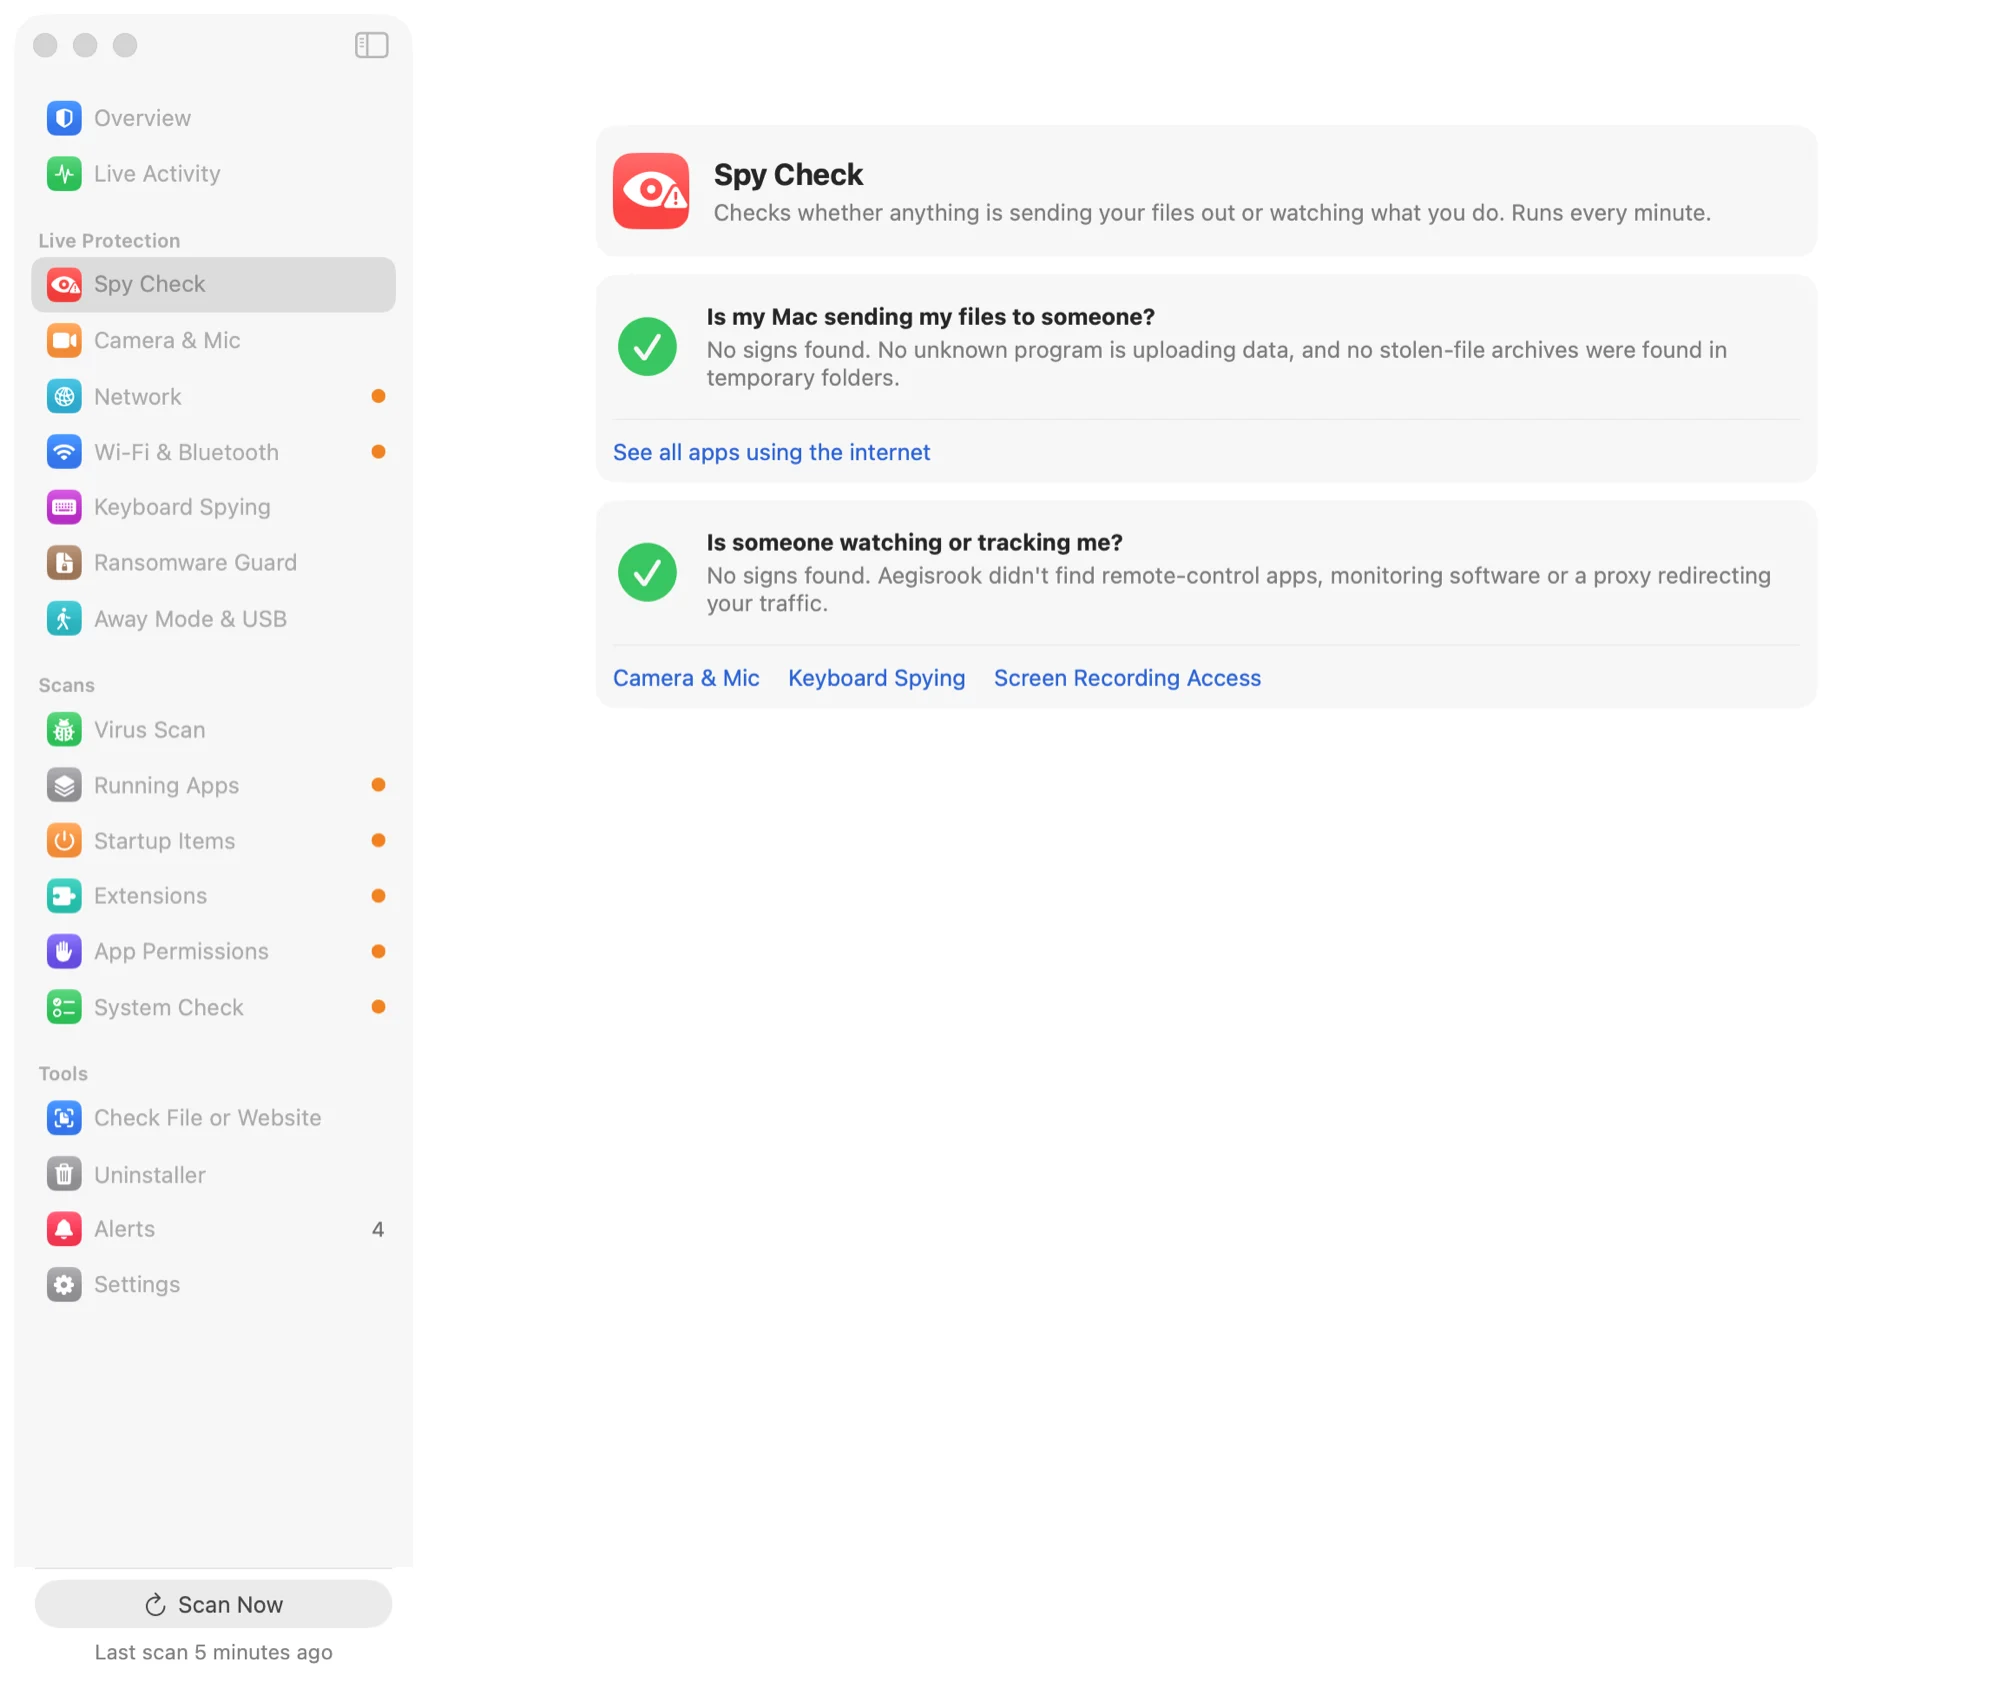Click the Network globe icon
Image resolution: width=2000 pixels, height=1696 pixels.
(x=64, y=397)
